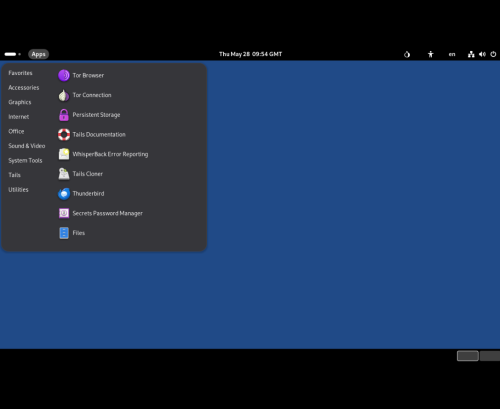Click the volume speaker icon
Image resolution: width=500 pixels, height=409 pixels.
point(482,54)
